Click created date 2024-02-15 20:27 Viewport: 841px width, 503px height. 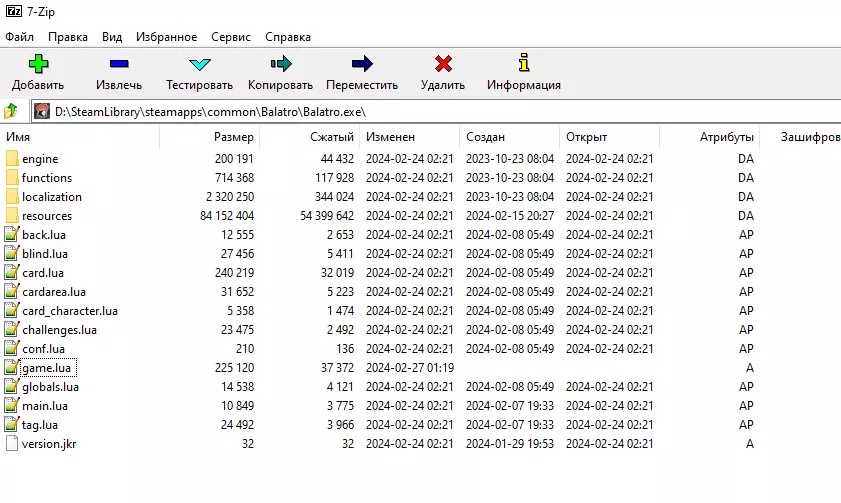(x=510, y=216)
